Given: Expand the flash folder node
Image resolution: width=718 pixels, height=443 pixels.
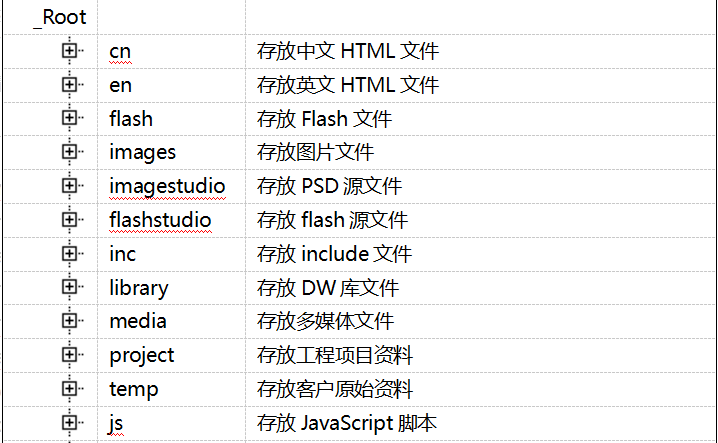Looking at the screenshot, I should tap(69, 118).
